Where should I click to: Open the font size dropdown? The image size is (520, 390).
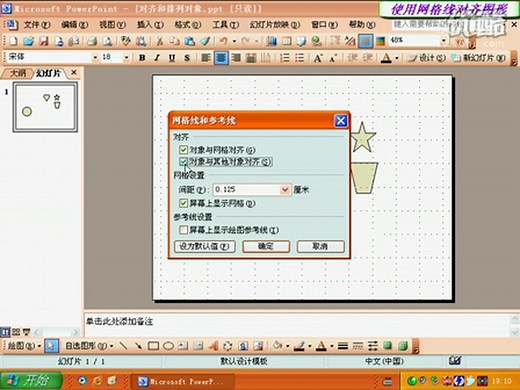point(126,58)
